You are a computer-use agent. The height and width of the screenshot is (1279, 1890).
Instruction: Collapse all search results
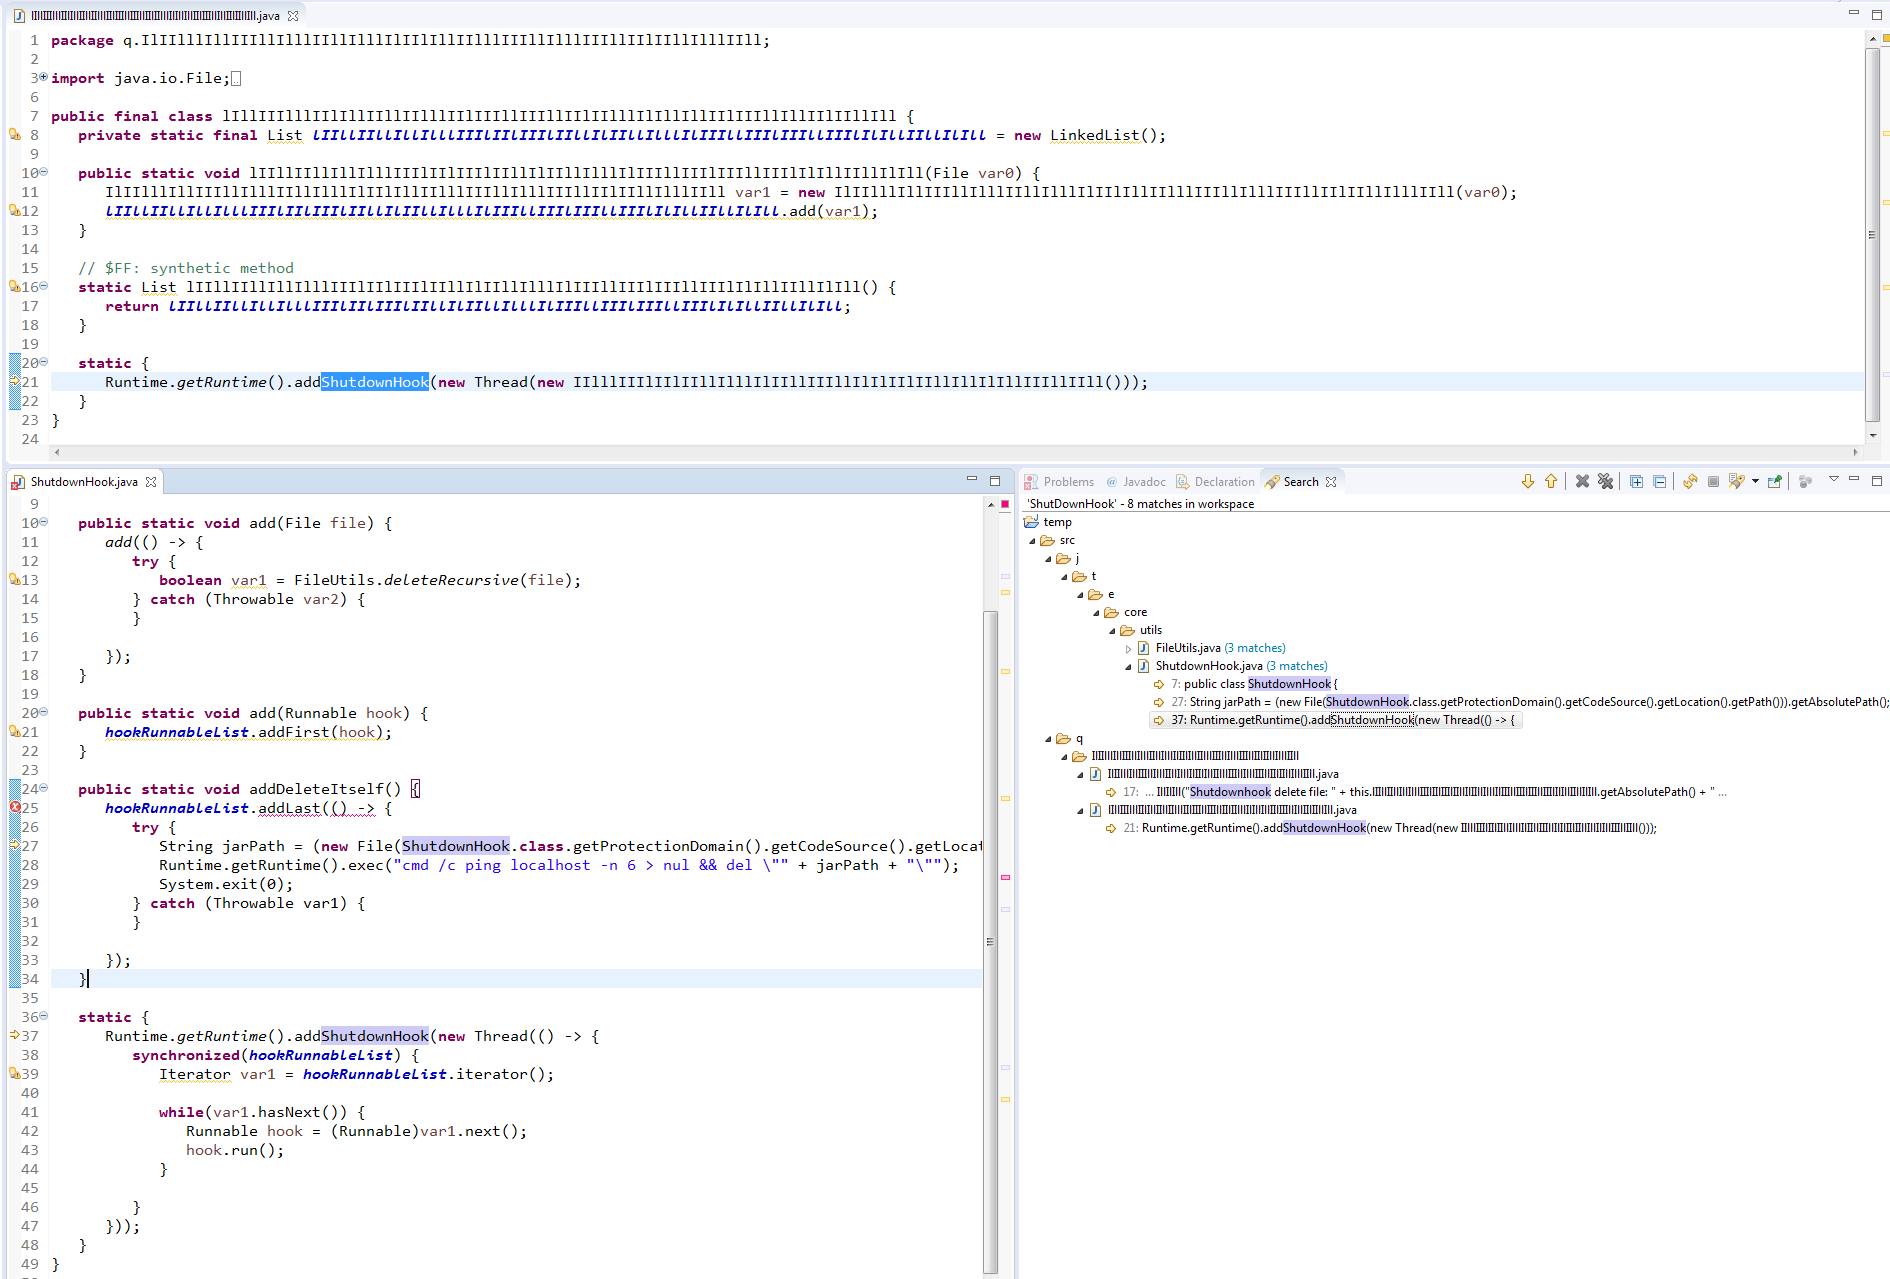tap(1659, 481)
